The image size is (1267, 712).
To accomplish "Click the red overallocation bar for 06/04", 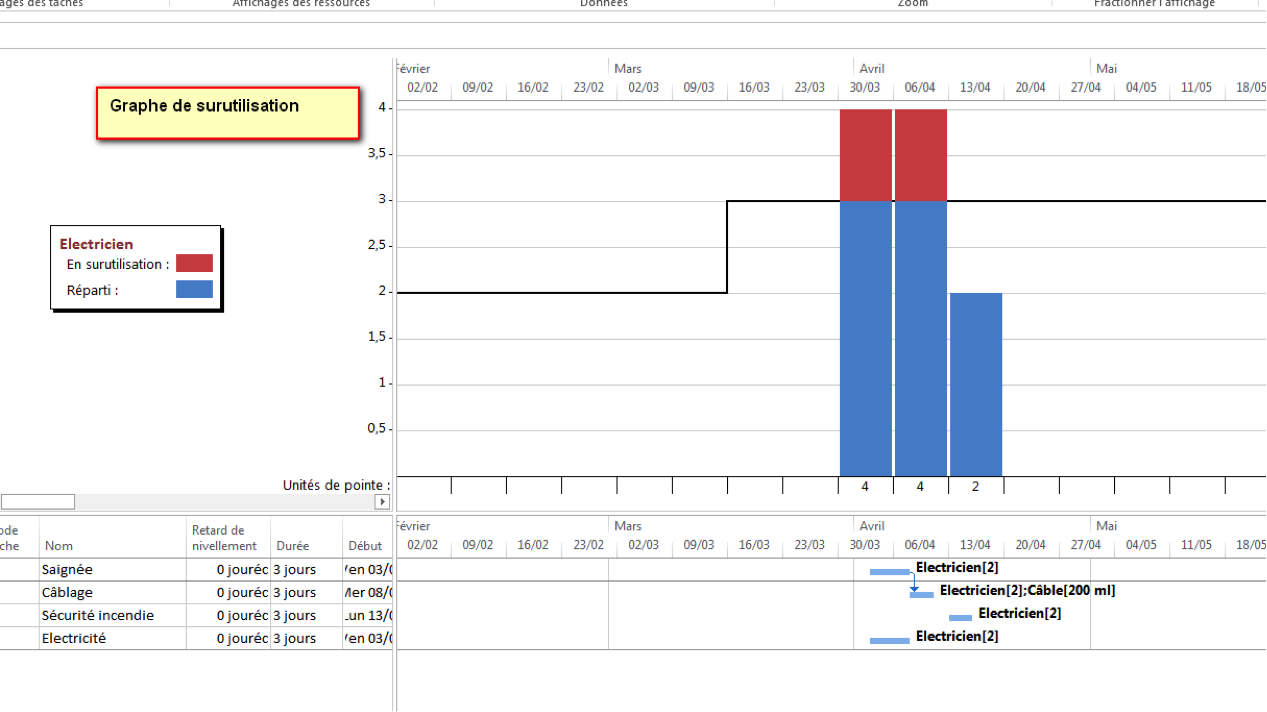I will coord(921,155).
